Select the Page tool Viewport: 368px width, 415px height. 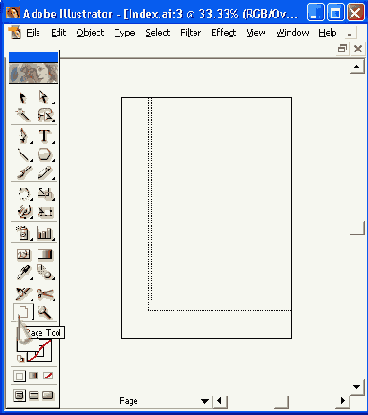coord(23,312)
